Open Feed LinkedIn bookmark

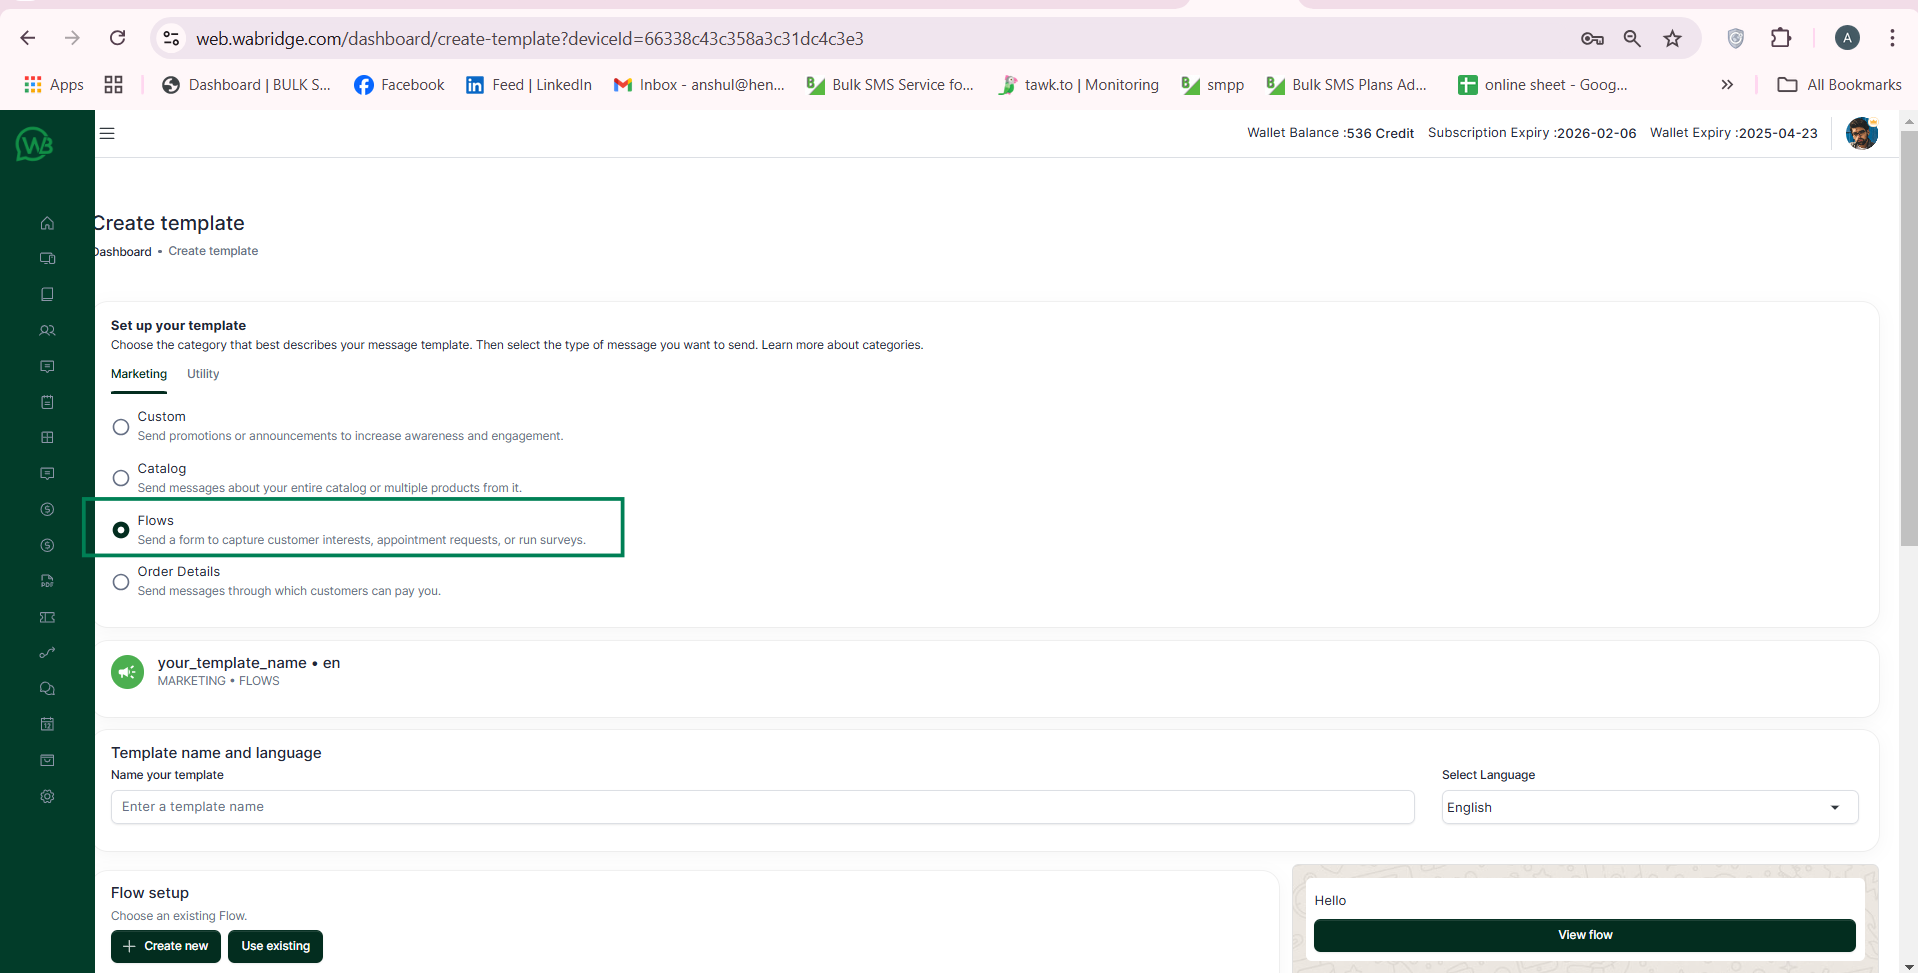529,85
